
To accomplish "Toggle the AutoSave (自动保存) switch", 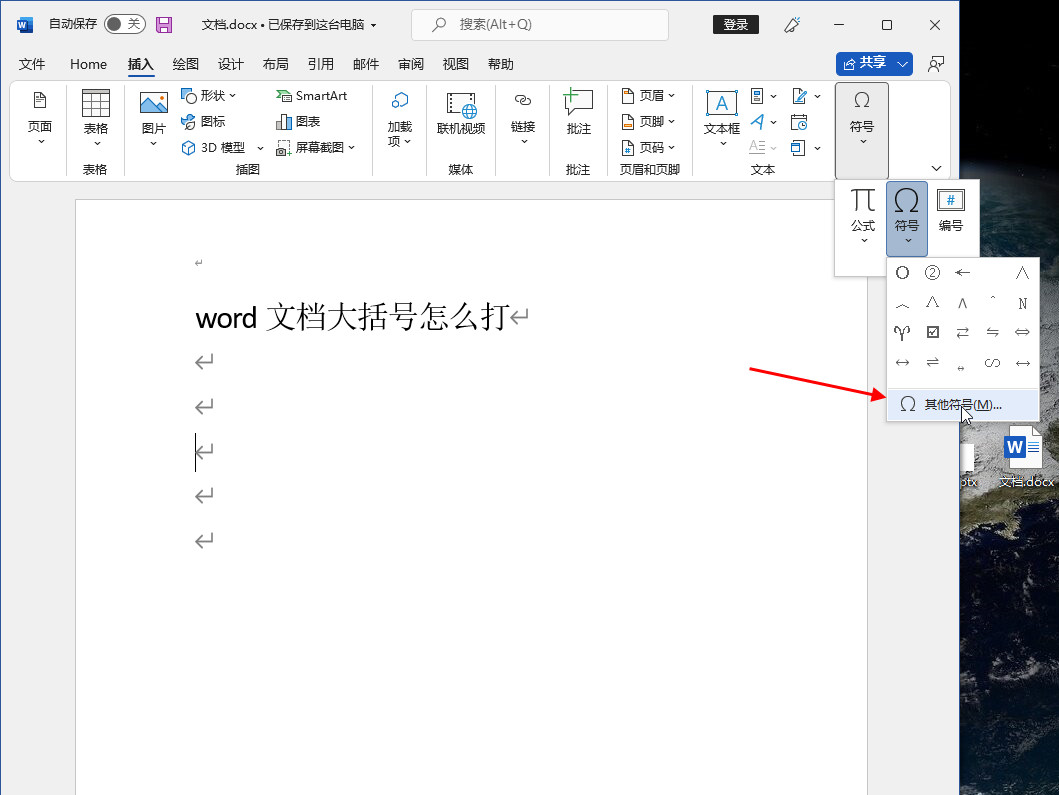I will pos(124,24).
